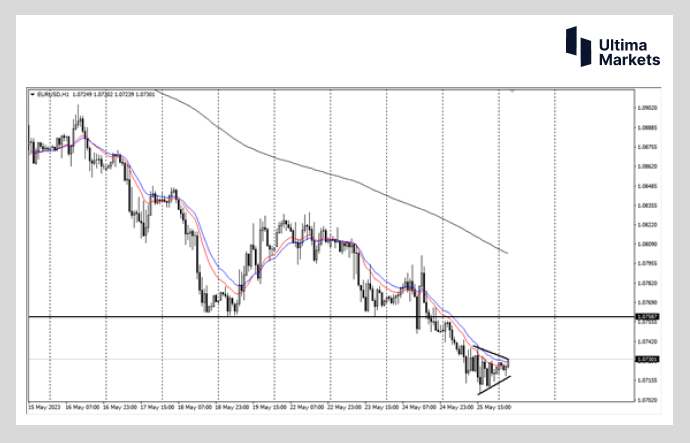
Task: Select the upper descending triangle trendline
Action: (x=492, y=353)
